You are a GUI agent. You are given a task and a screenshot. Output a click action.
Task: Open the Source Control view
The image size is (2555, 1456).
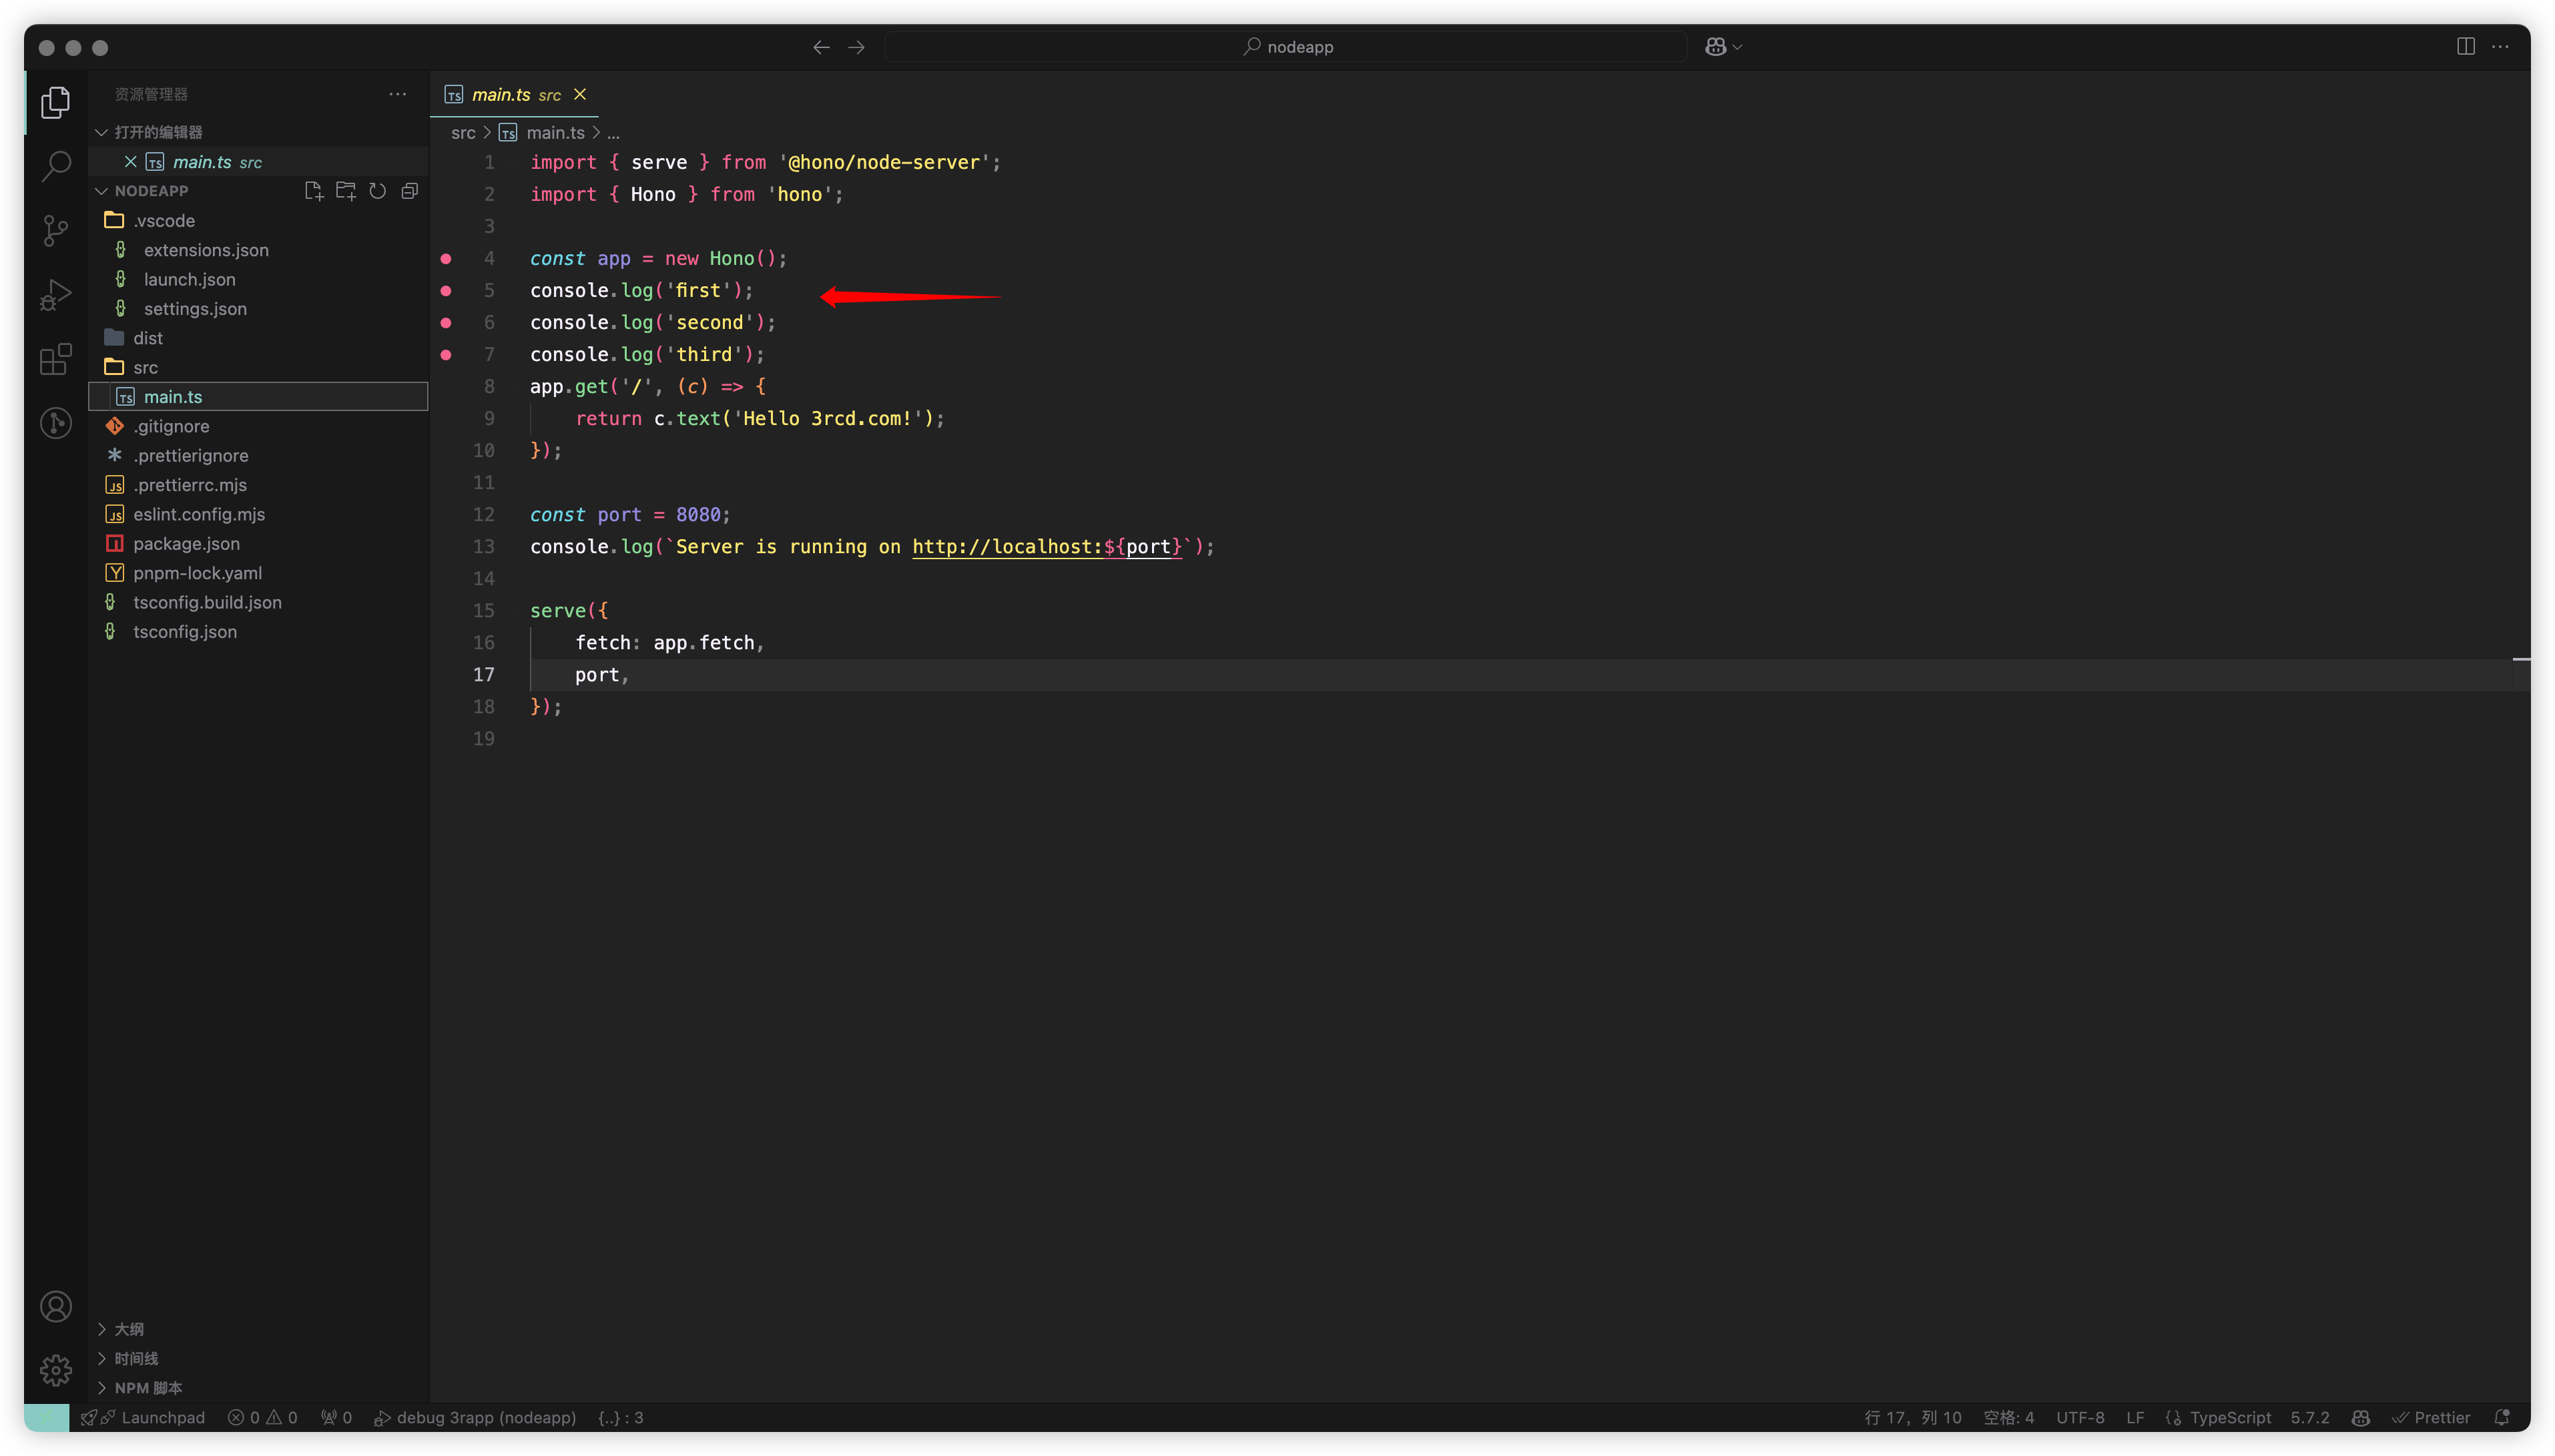(x=56, y=230)
